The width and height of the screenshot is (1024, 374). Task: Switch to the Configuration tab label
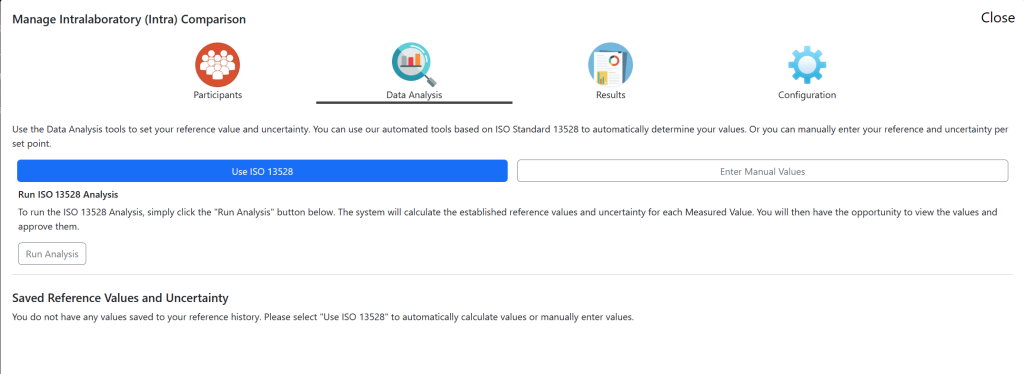(x=807, y=95)
